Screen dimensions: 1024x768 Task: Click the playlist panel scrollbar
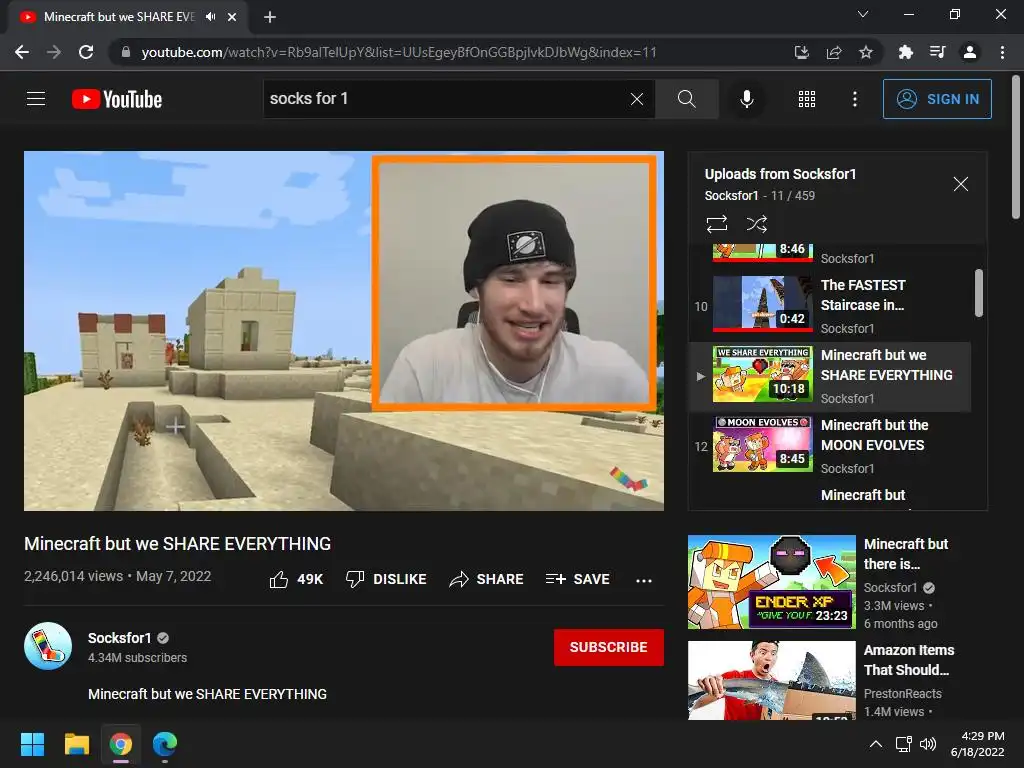click(x=978, y=293)
